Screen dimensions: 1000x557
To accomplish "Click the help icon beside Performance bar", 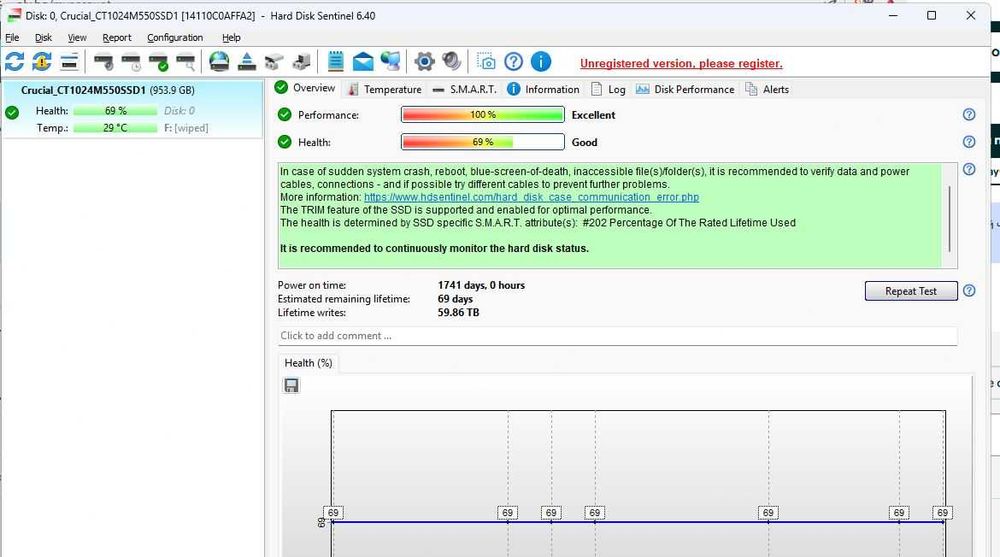I will [x=969, y=115].
